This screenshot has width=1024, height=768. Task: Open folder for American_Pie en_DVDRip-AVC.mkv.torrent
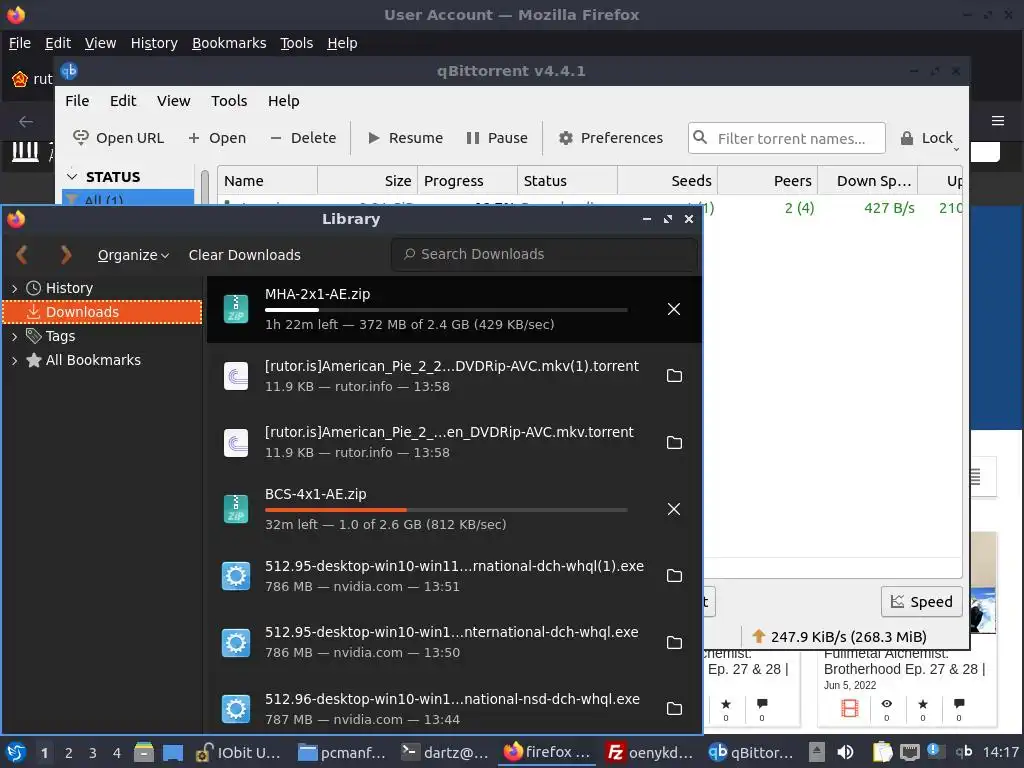tap(674, 442)
